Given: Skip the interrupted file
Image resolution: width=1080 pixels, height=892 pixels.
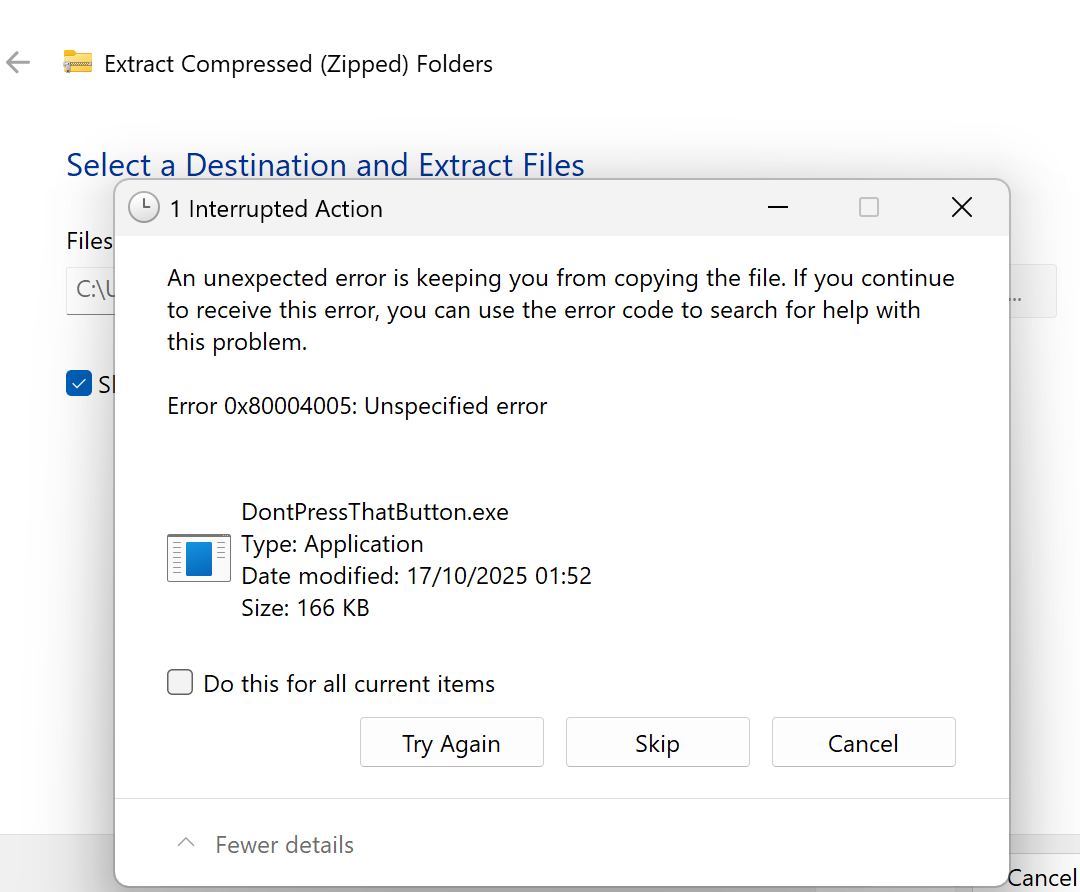Looking at the screenshot, I should [657, 743].
